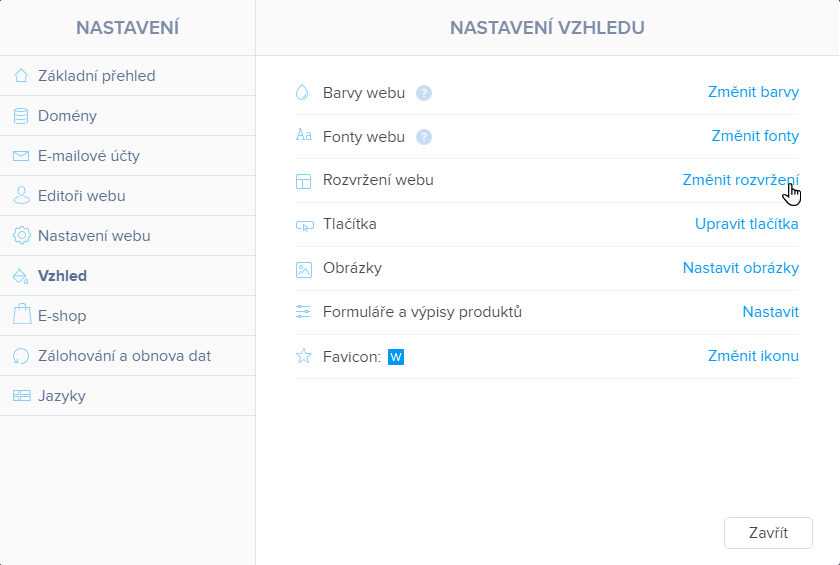The height and width of the screenshot is (565, 840).
Task: Click the Změnit rozvržení link
Action: coord(740,180)
